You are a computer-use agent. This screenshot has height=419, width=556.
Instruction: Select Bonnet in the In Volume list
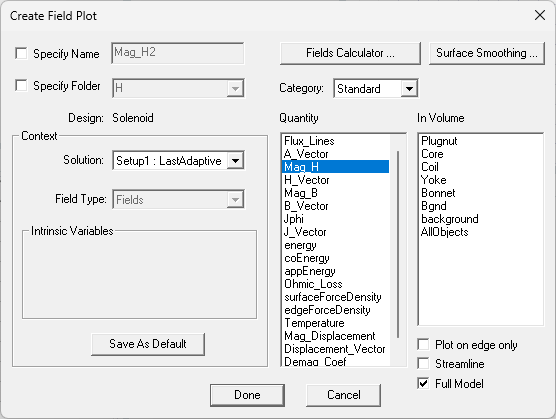coord(480,193)
